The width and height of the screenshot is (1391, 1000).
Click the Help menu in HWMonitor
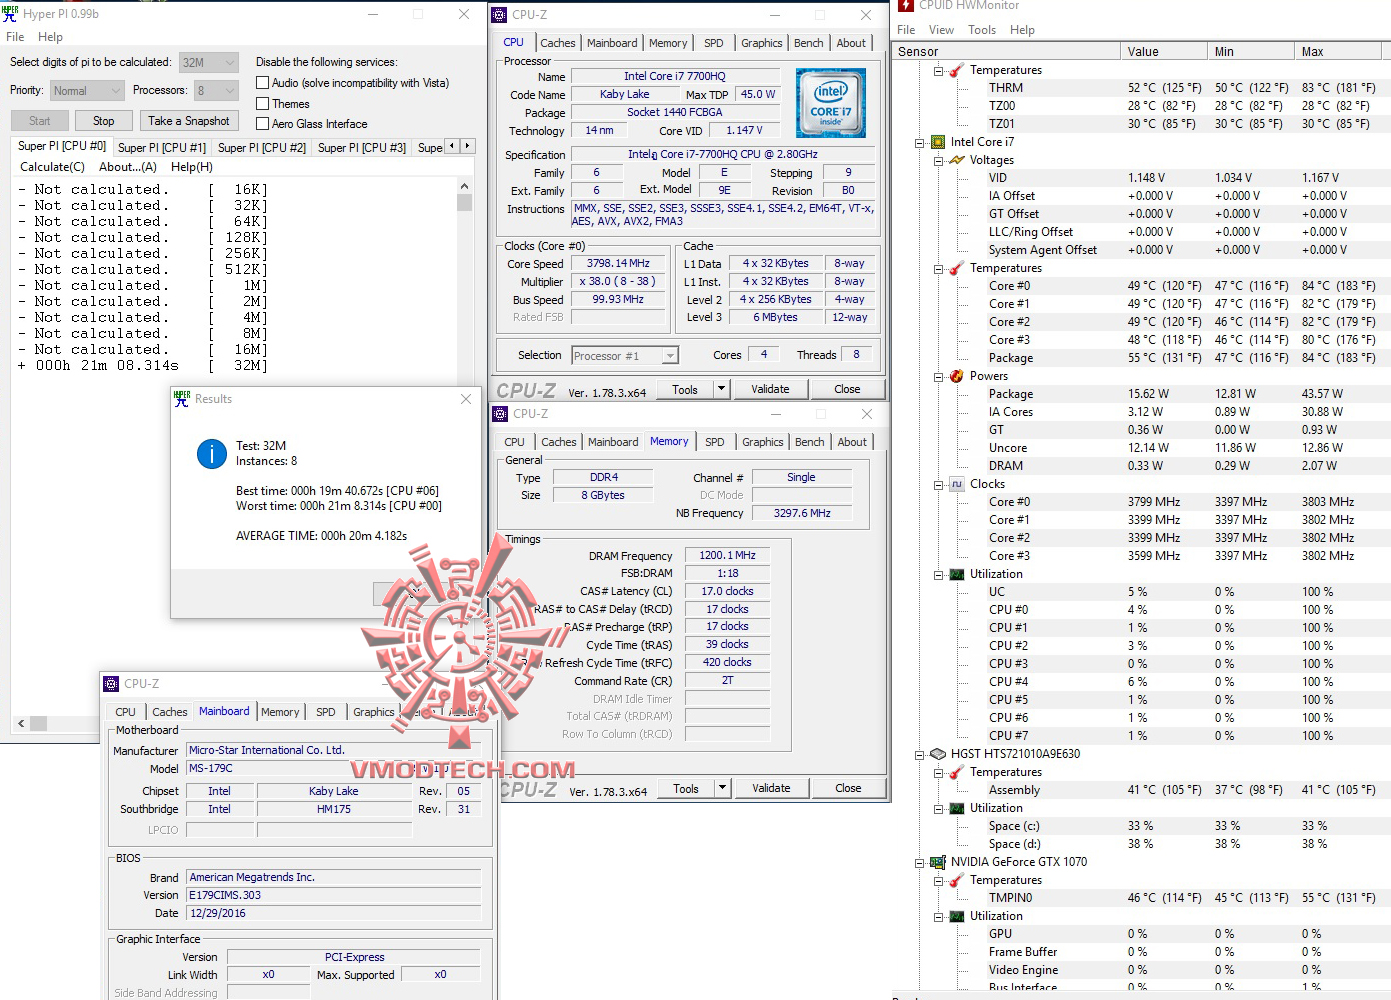[1022, 30]
